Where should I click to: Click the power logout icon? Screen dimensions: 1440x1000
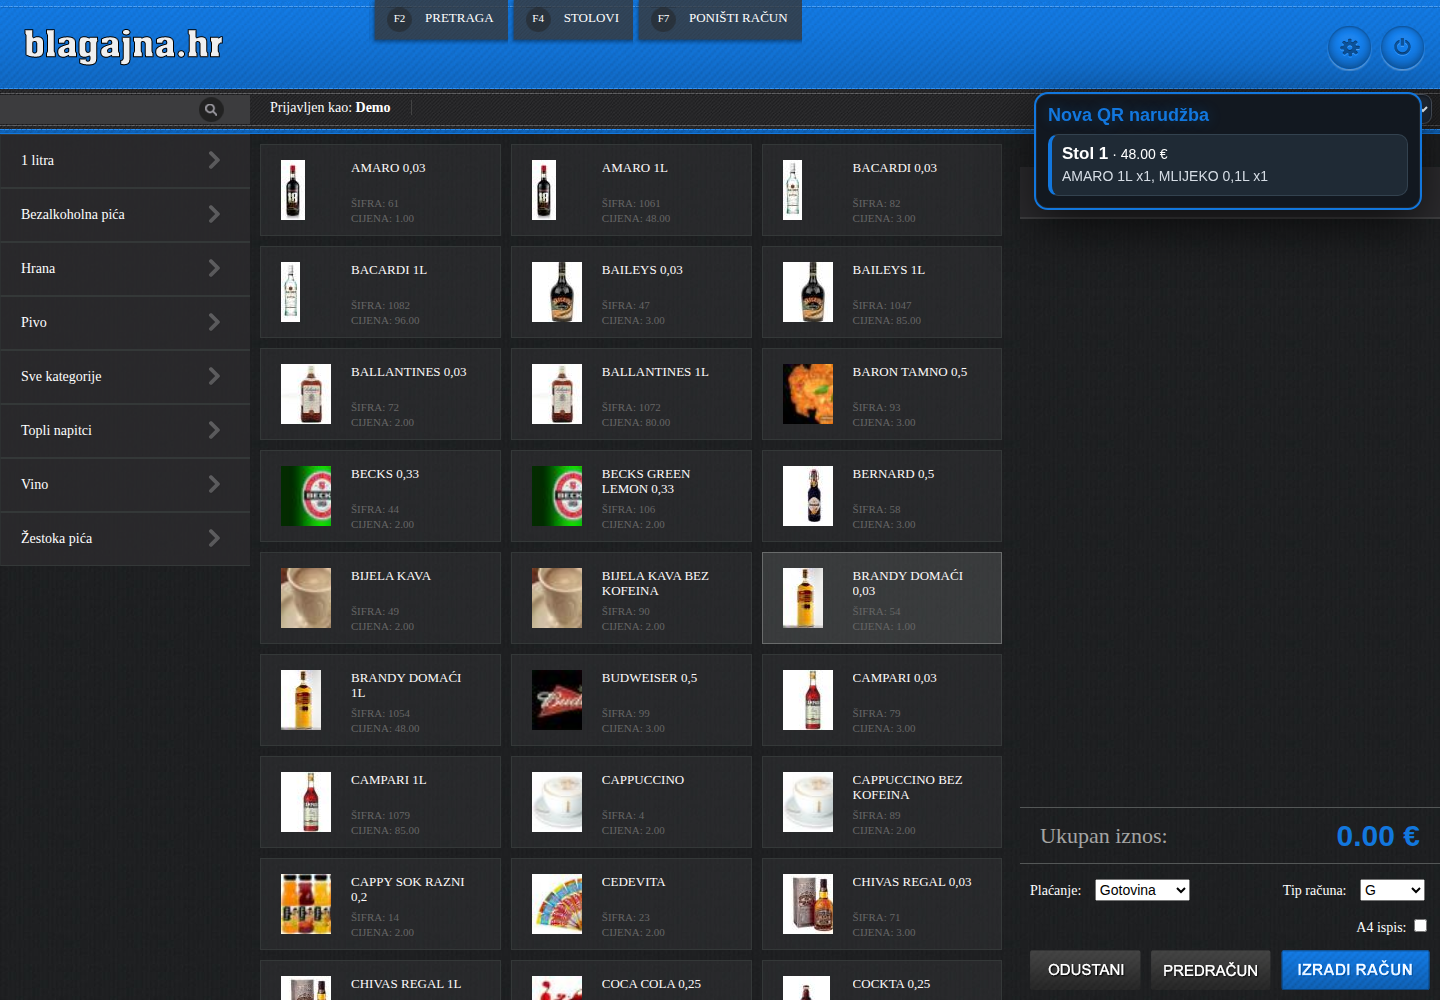click(1402, 47)
